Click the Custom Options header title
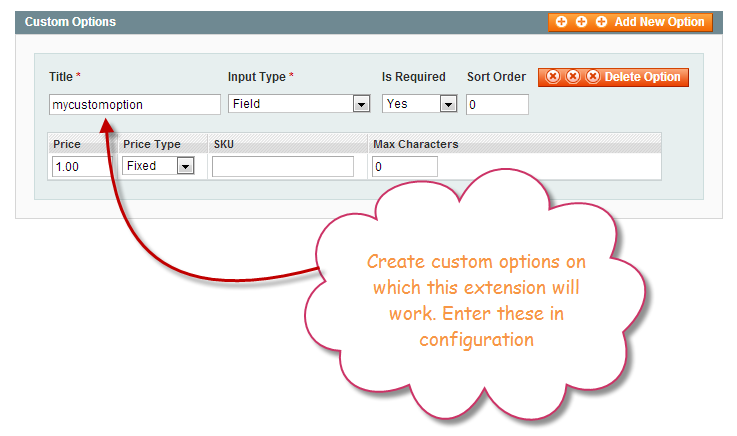Screen dimensions: 737x436 pyautogui.click(x=70, y=22)
